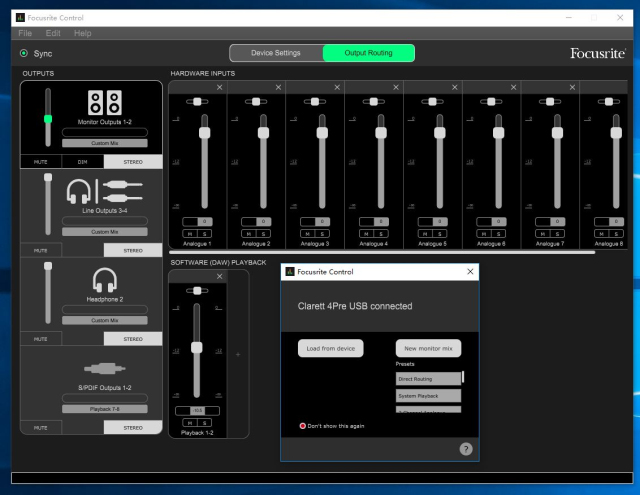Solo the Analogue 2 input channel

pos(263,233)
